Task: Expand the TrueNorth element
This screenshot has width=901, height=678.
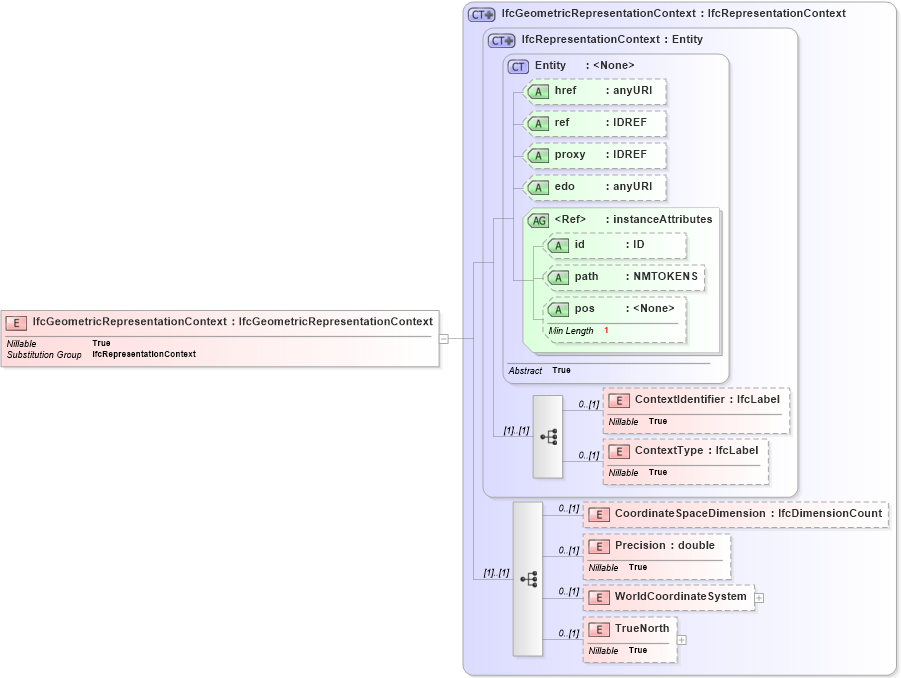Action: click(681, 639)
